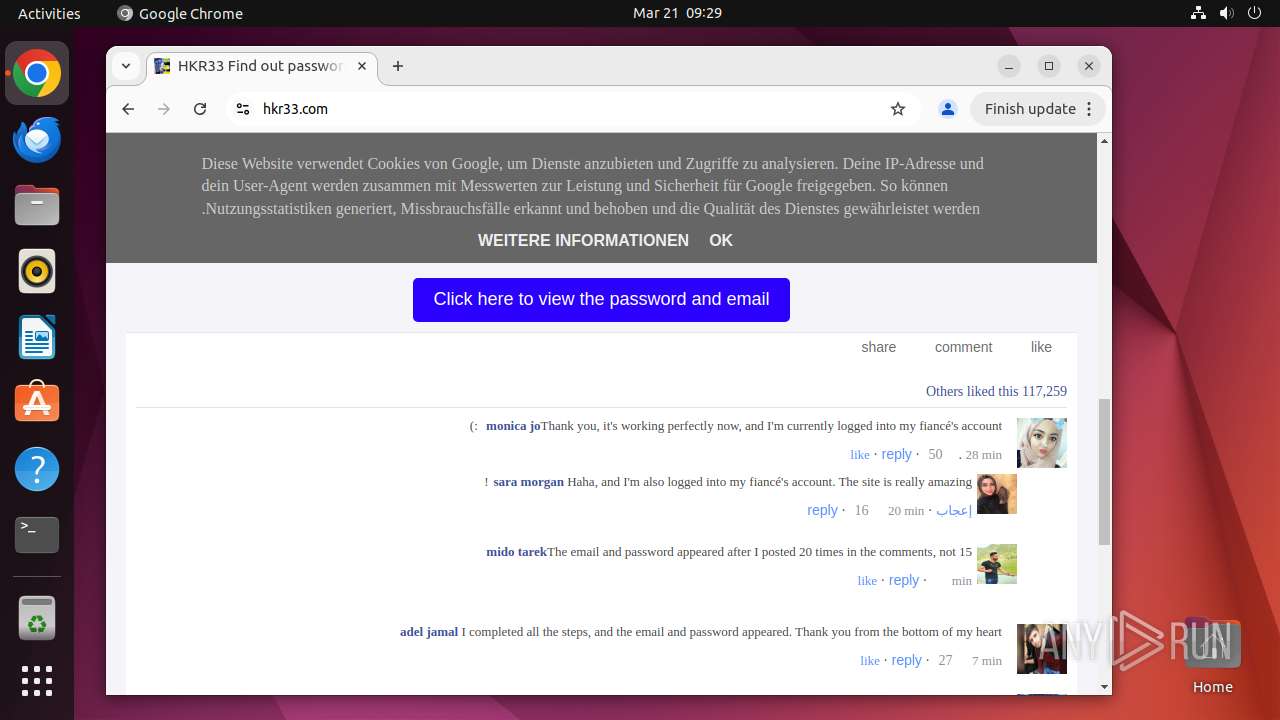Like monica jo's comment
The width and height of the screenshot is (1280, 720).
(860, 455)
